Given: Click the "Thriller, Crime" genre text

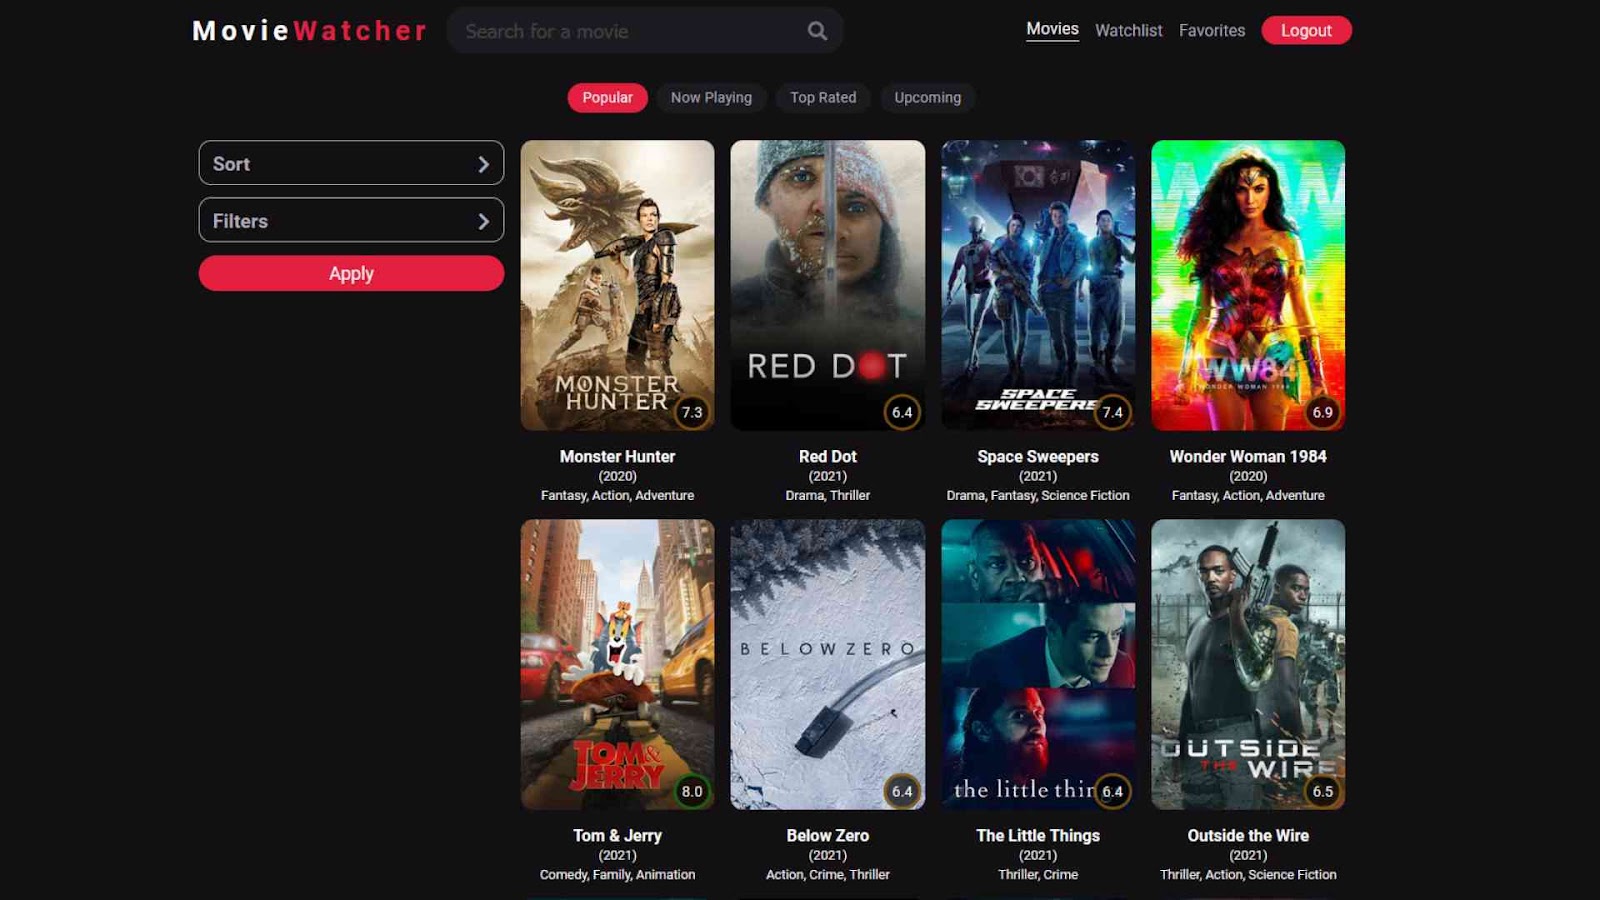Looking at the screenshot, I should (1038, 874).
